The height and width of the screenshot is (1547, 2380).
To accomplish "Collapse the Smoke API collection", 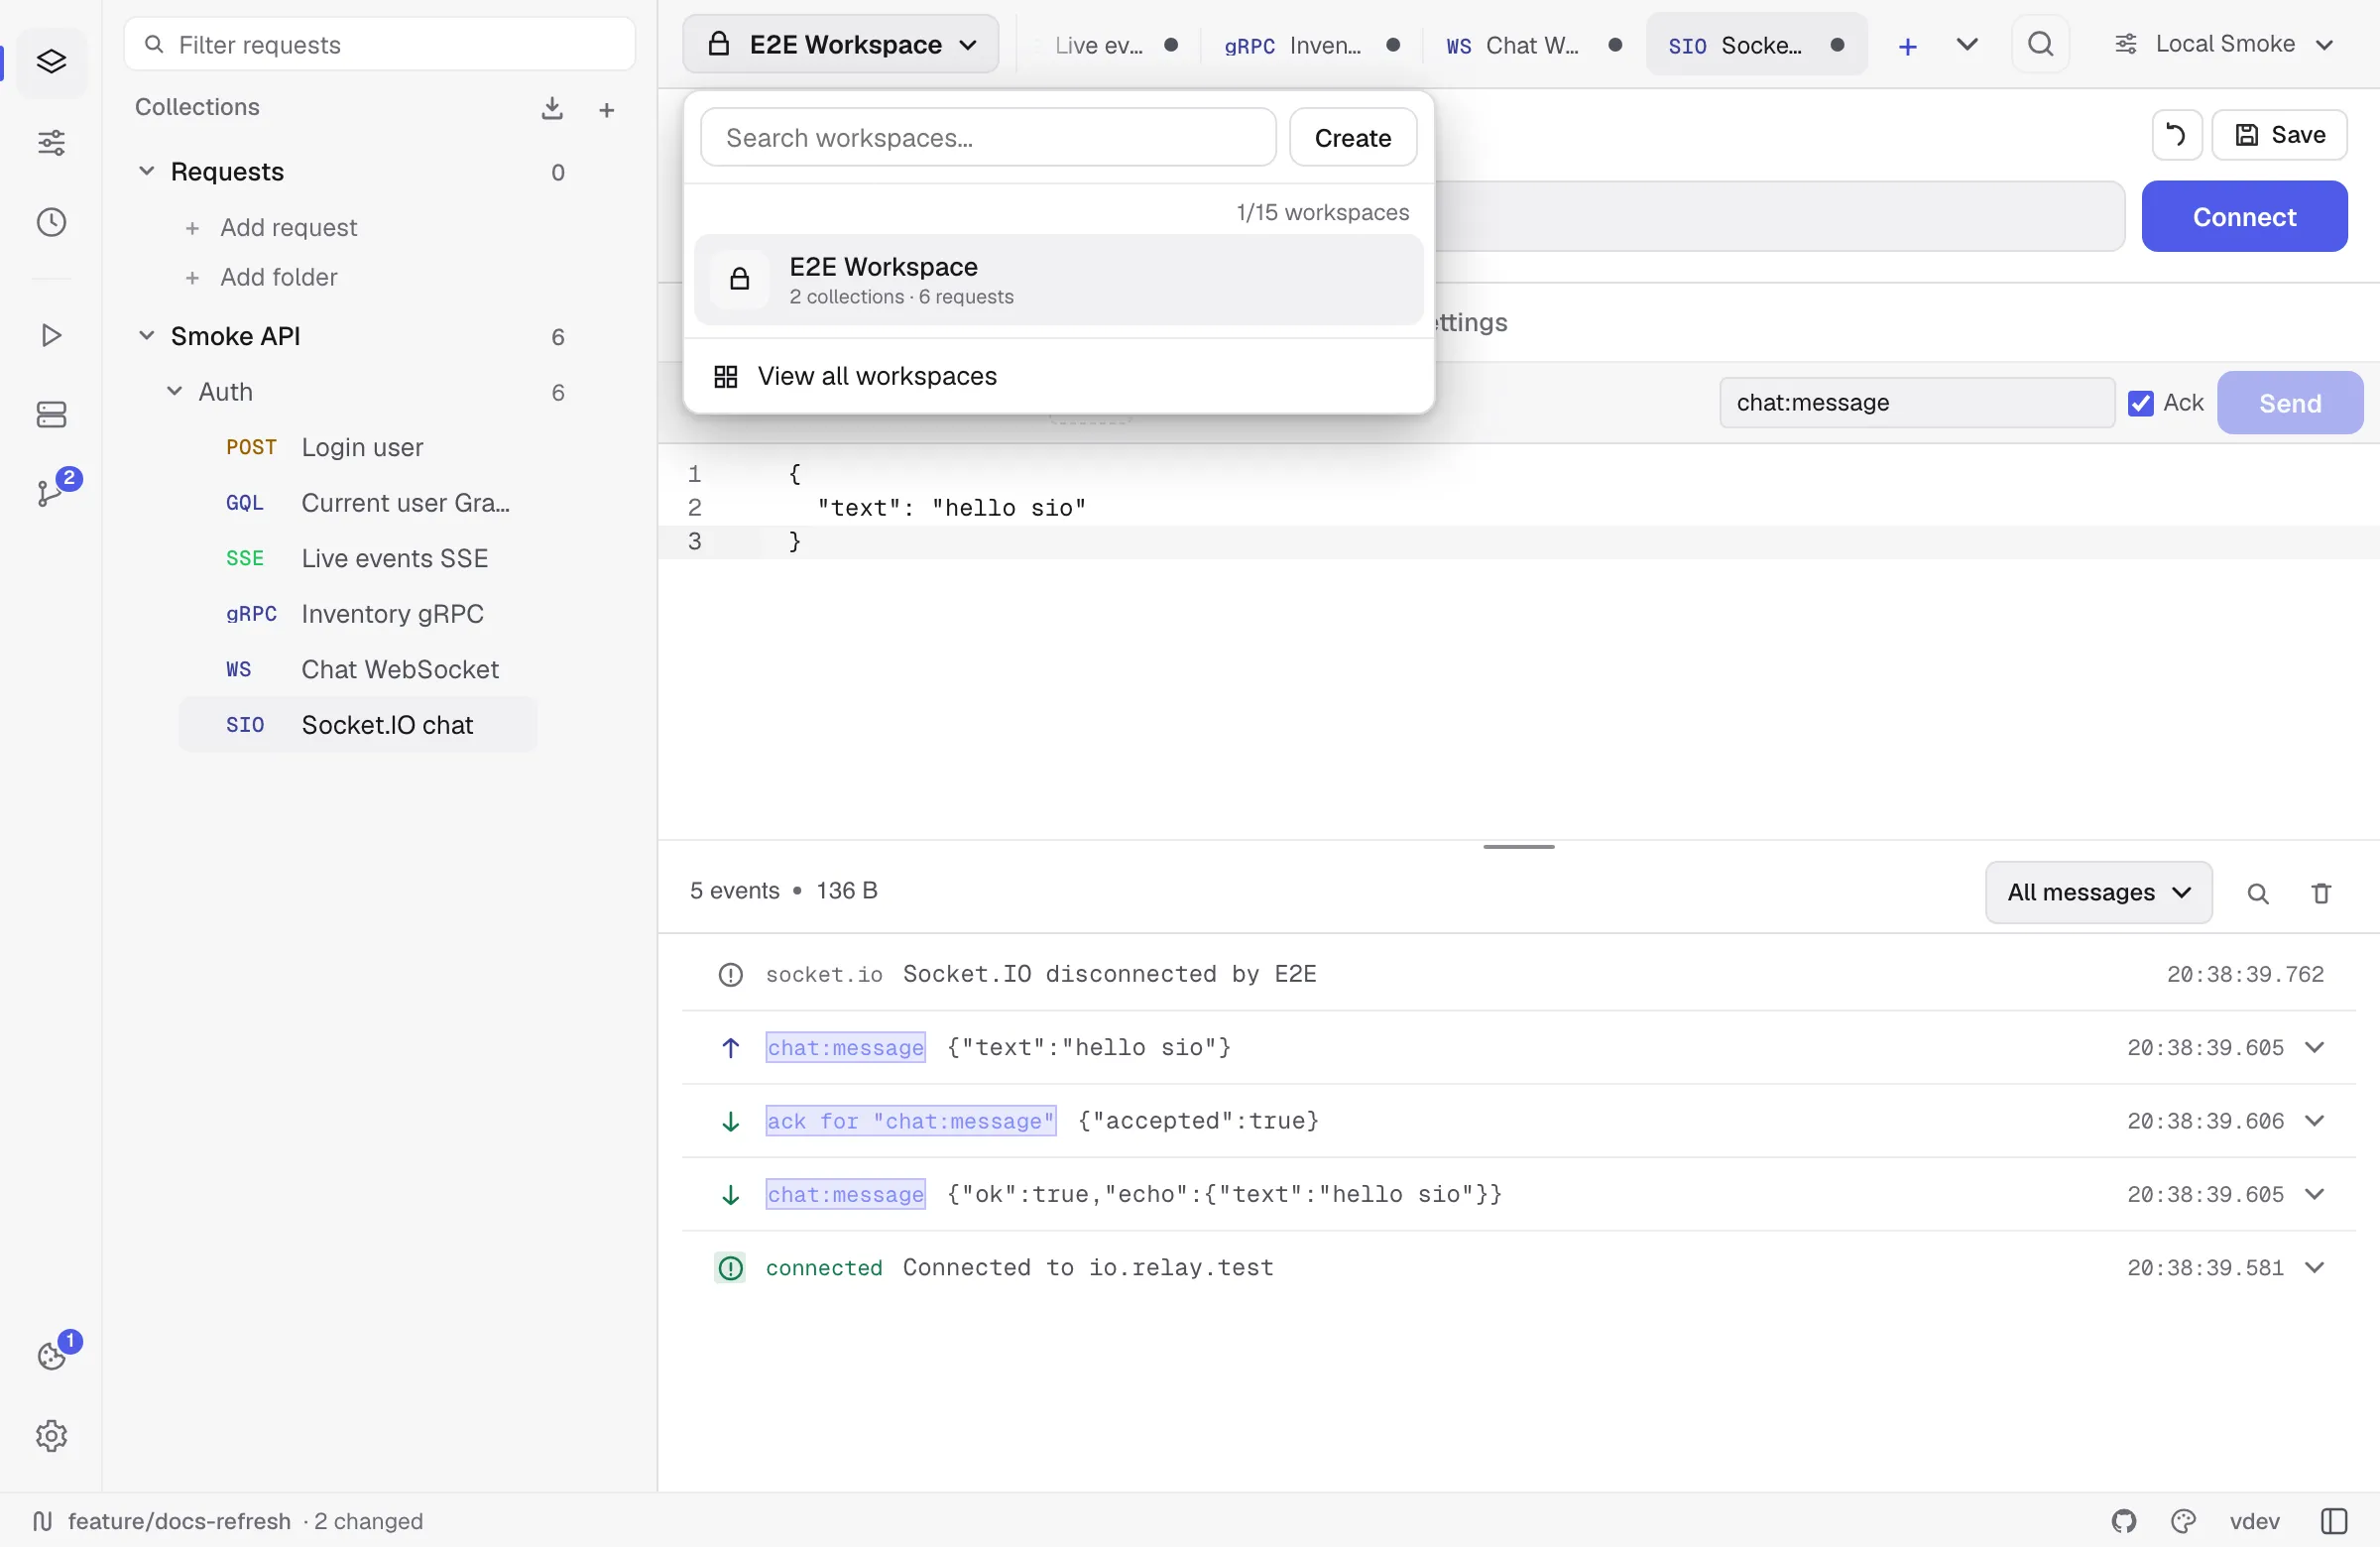I will [x=146, y=336].
